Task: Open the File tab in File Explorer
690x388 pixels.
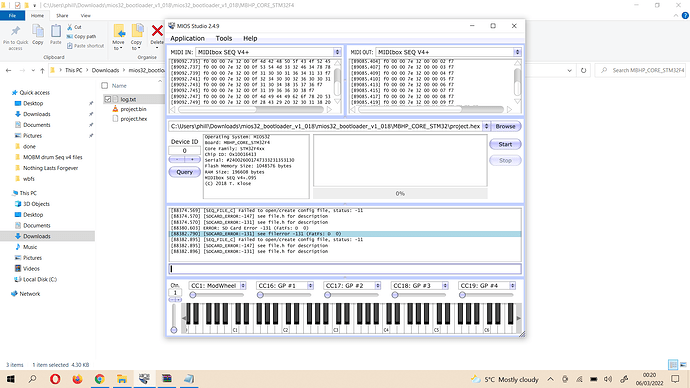Action: point(12,15)
